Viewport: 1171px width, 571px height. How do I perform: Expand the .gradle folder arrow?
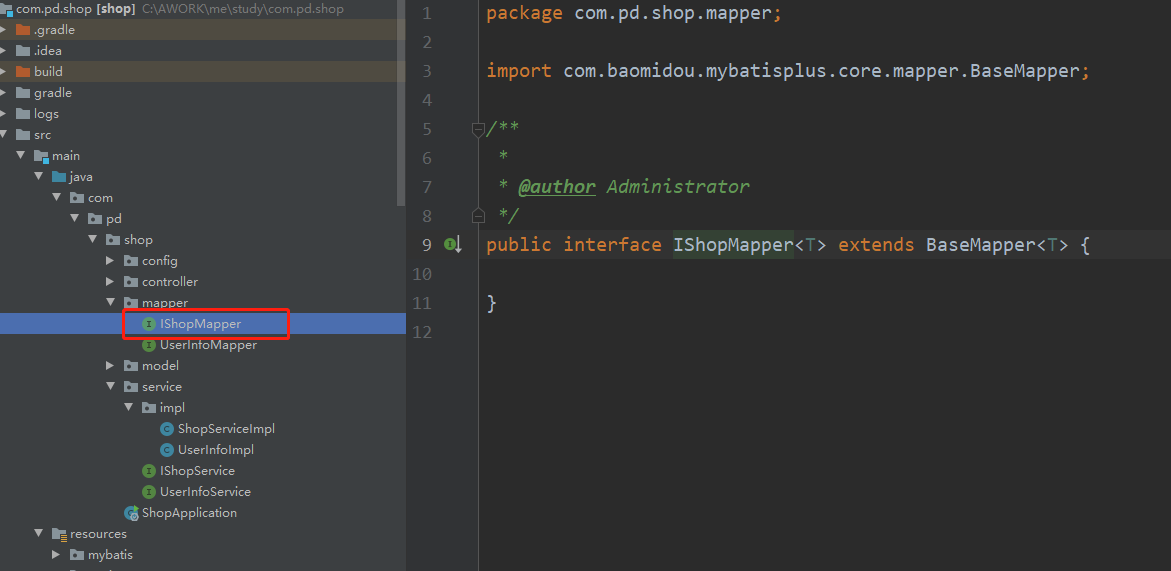[x=4, y=30]
